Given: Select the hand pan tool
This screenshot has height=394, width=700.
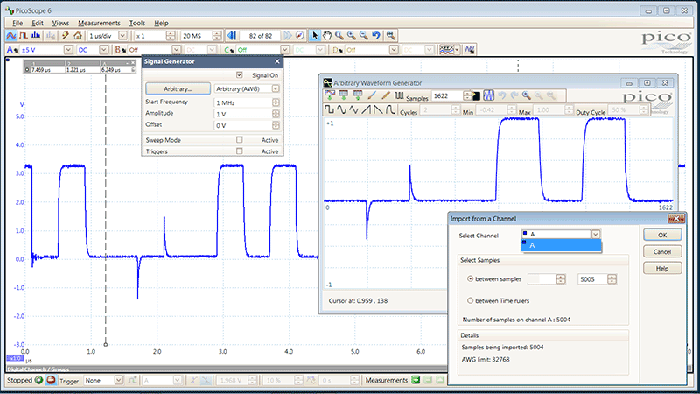Looking at the screenshot, I should 327,35.
